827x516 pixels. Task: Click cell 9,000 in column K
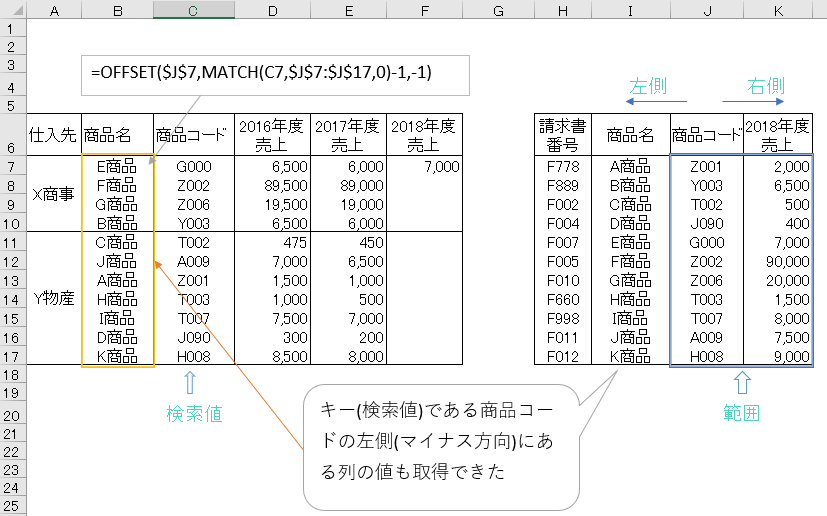[778, 356]
